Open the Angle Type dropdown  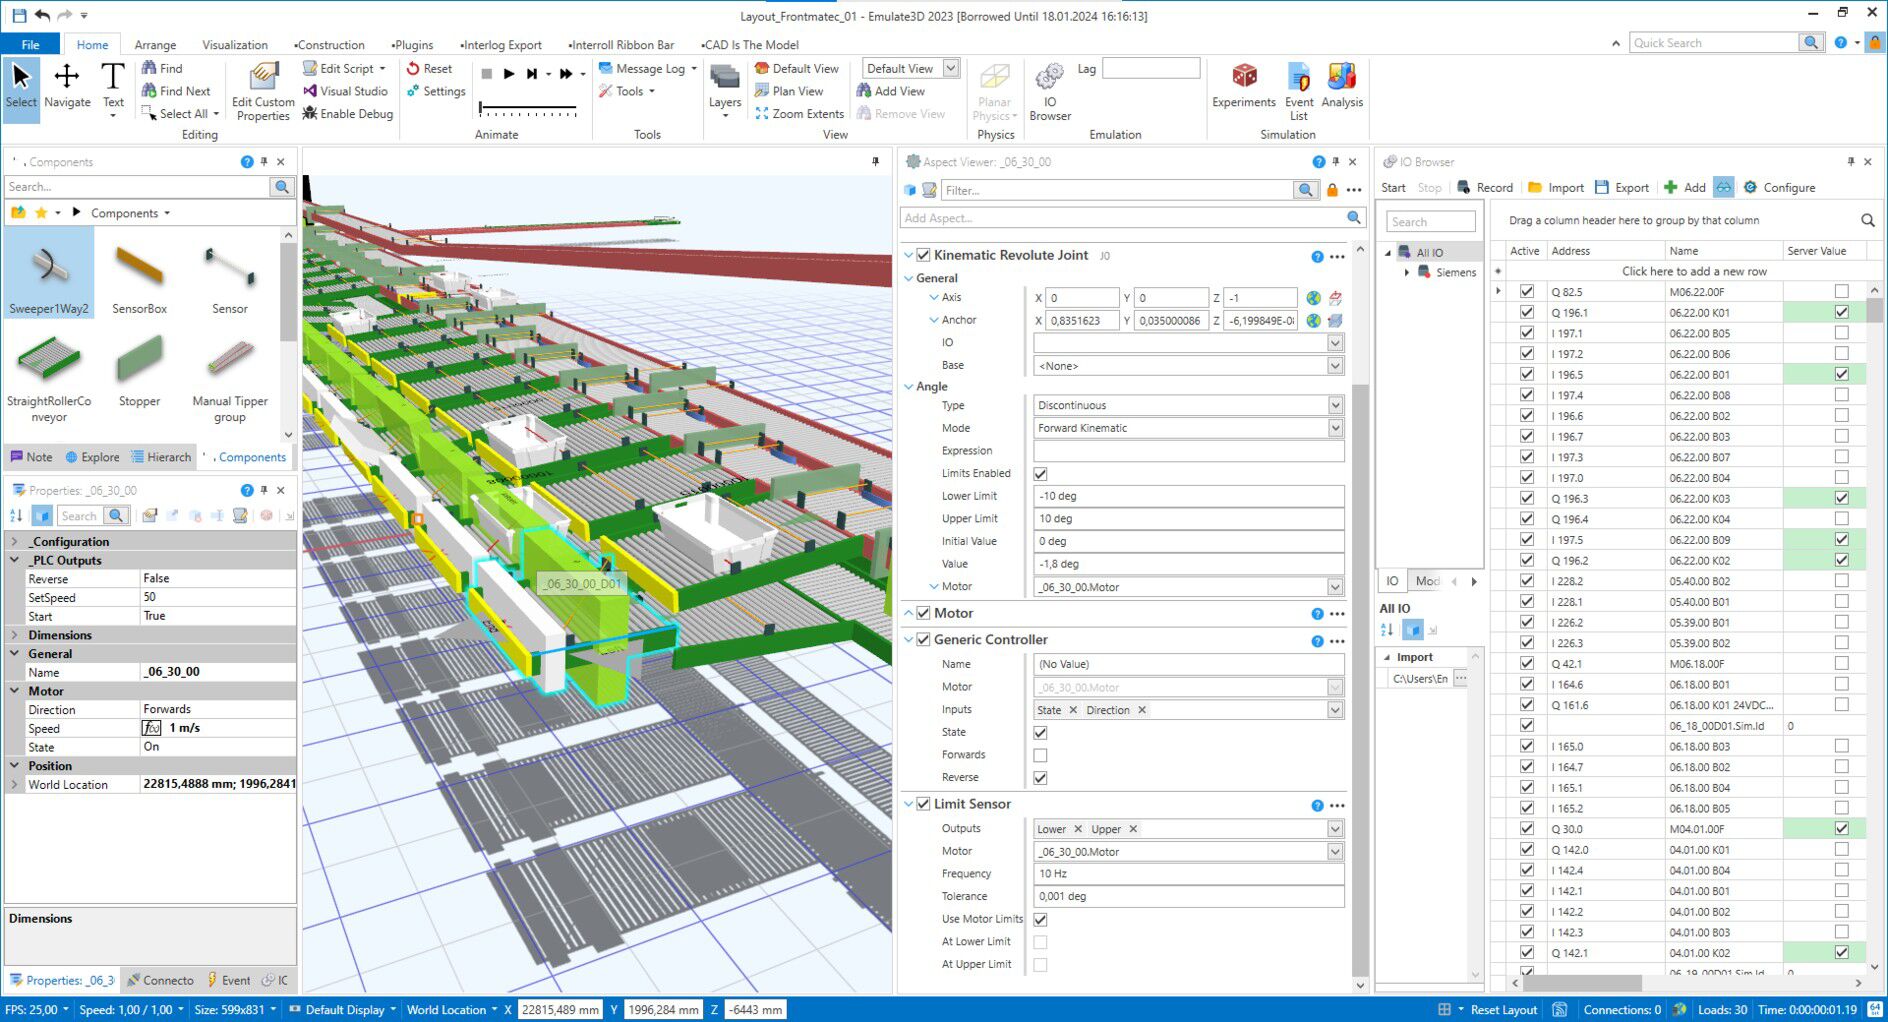click(1334, 405)
